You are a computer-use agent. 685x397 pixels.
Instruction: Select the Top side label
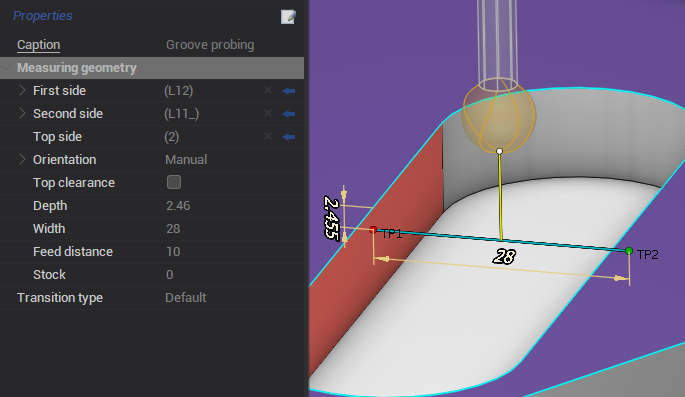click(58, 137)
